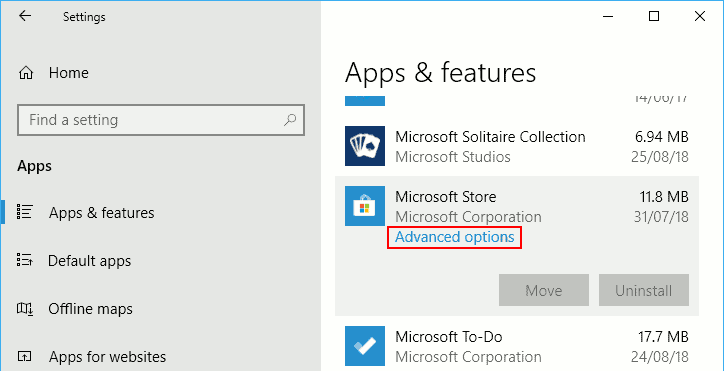Minimize the Settings window
This screenshot has height=371, width=724.
click(x=609, y=17)
